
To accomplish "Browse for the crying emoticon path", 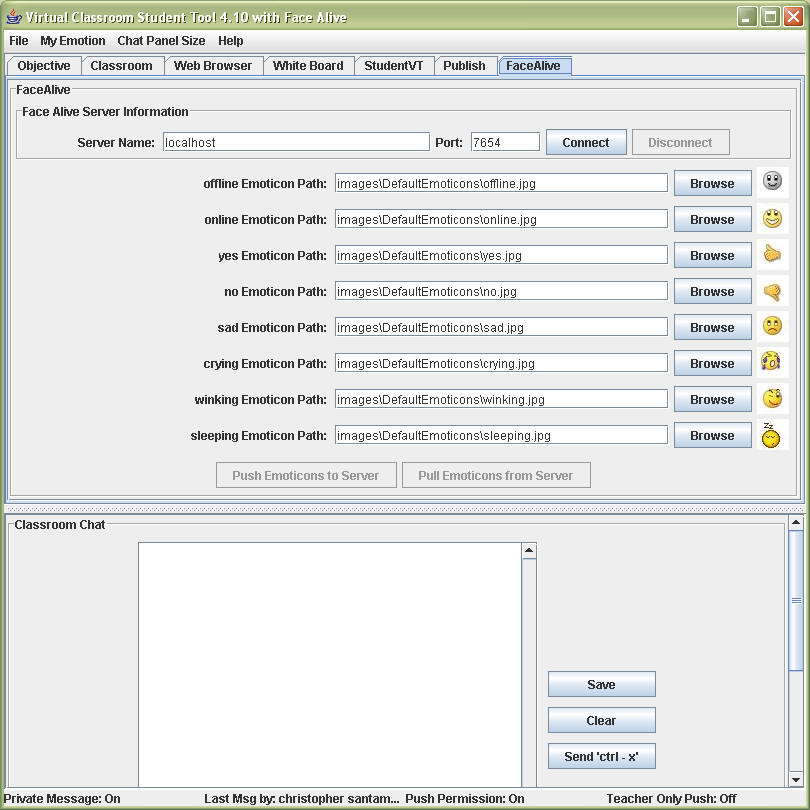I will [712, 364].
